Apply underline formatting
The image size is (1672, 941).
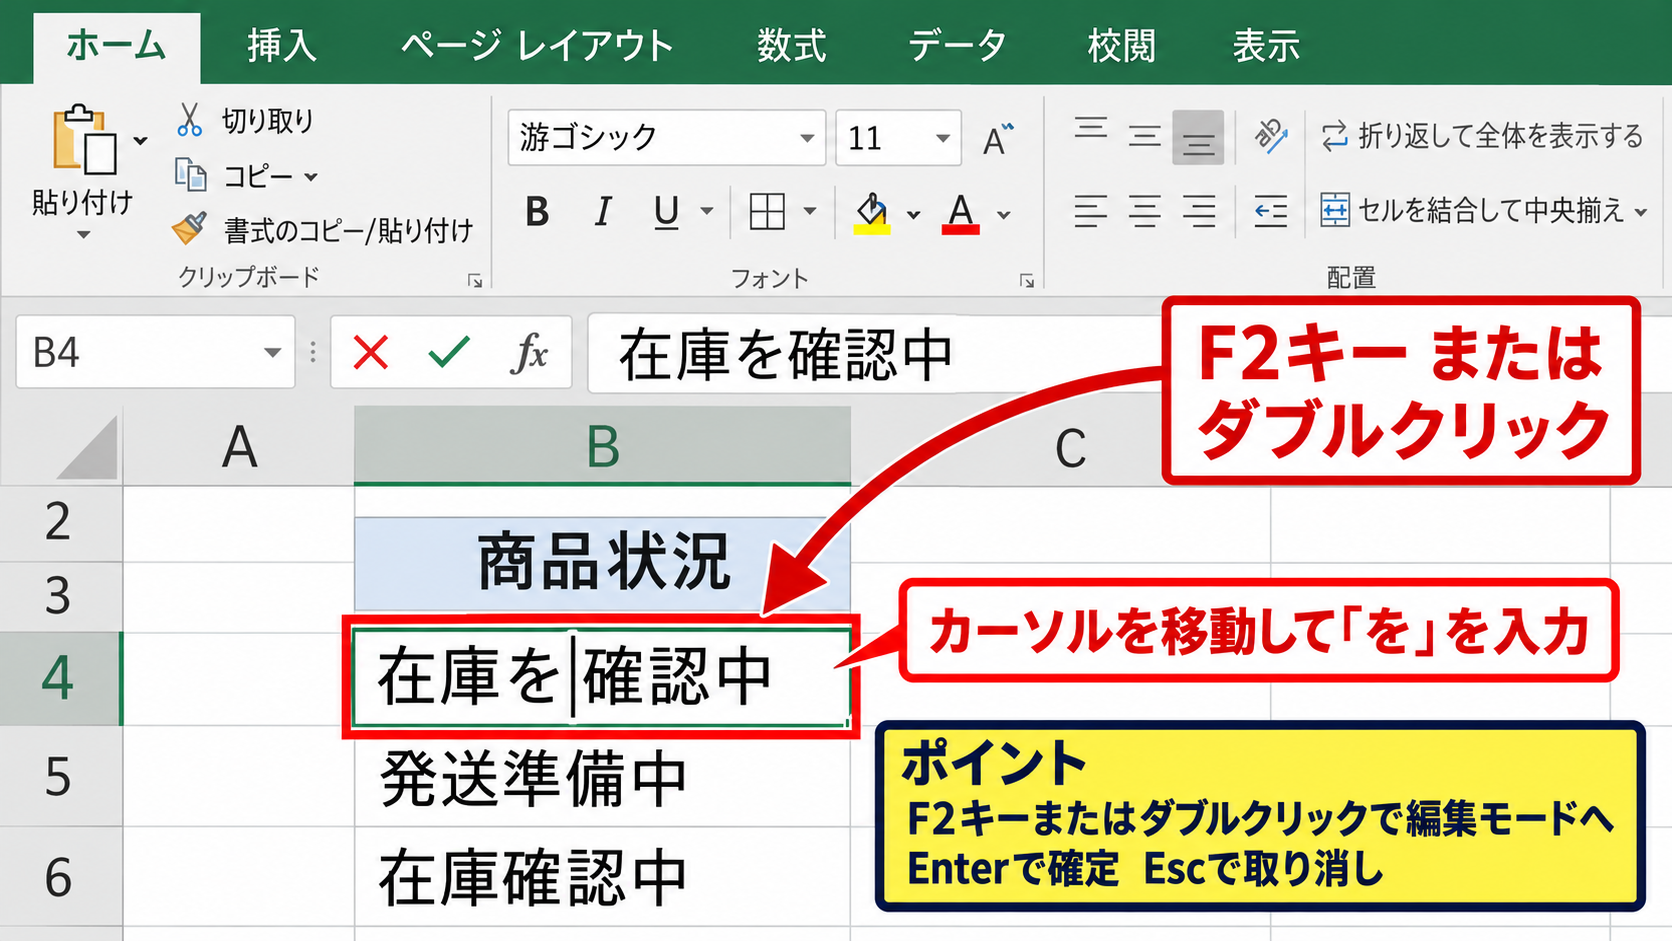click(x=666, y=212)
